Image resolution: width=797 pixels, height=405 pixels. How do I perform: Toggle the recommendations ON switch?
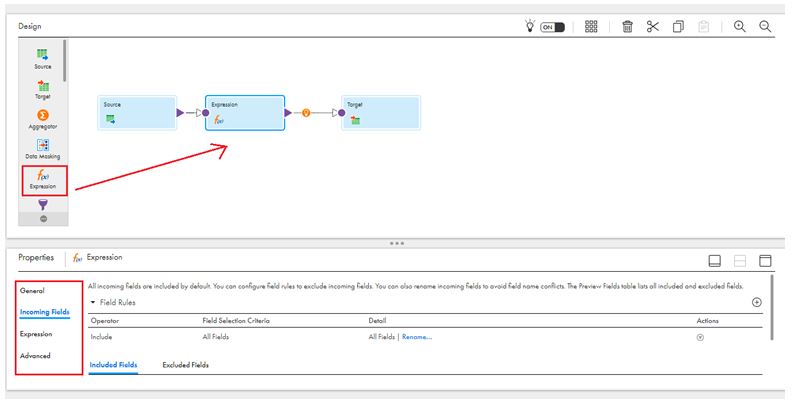553,27
